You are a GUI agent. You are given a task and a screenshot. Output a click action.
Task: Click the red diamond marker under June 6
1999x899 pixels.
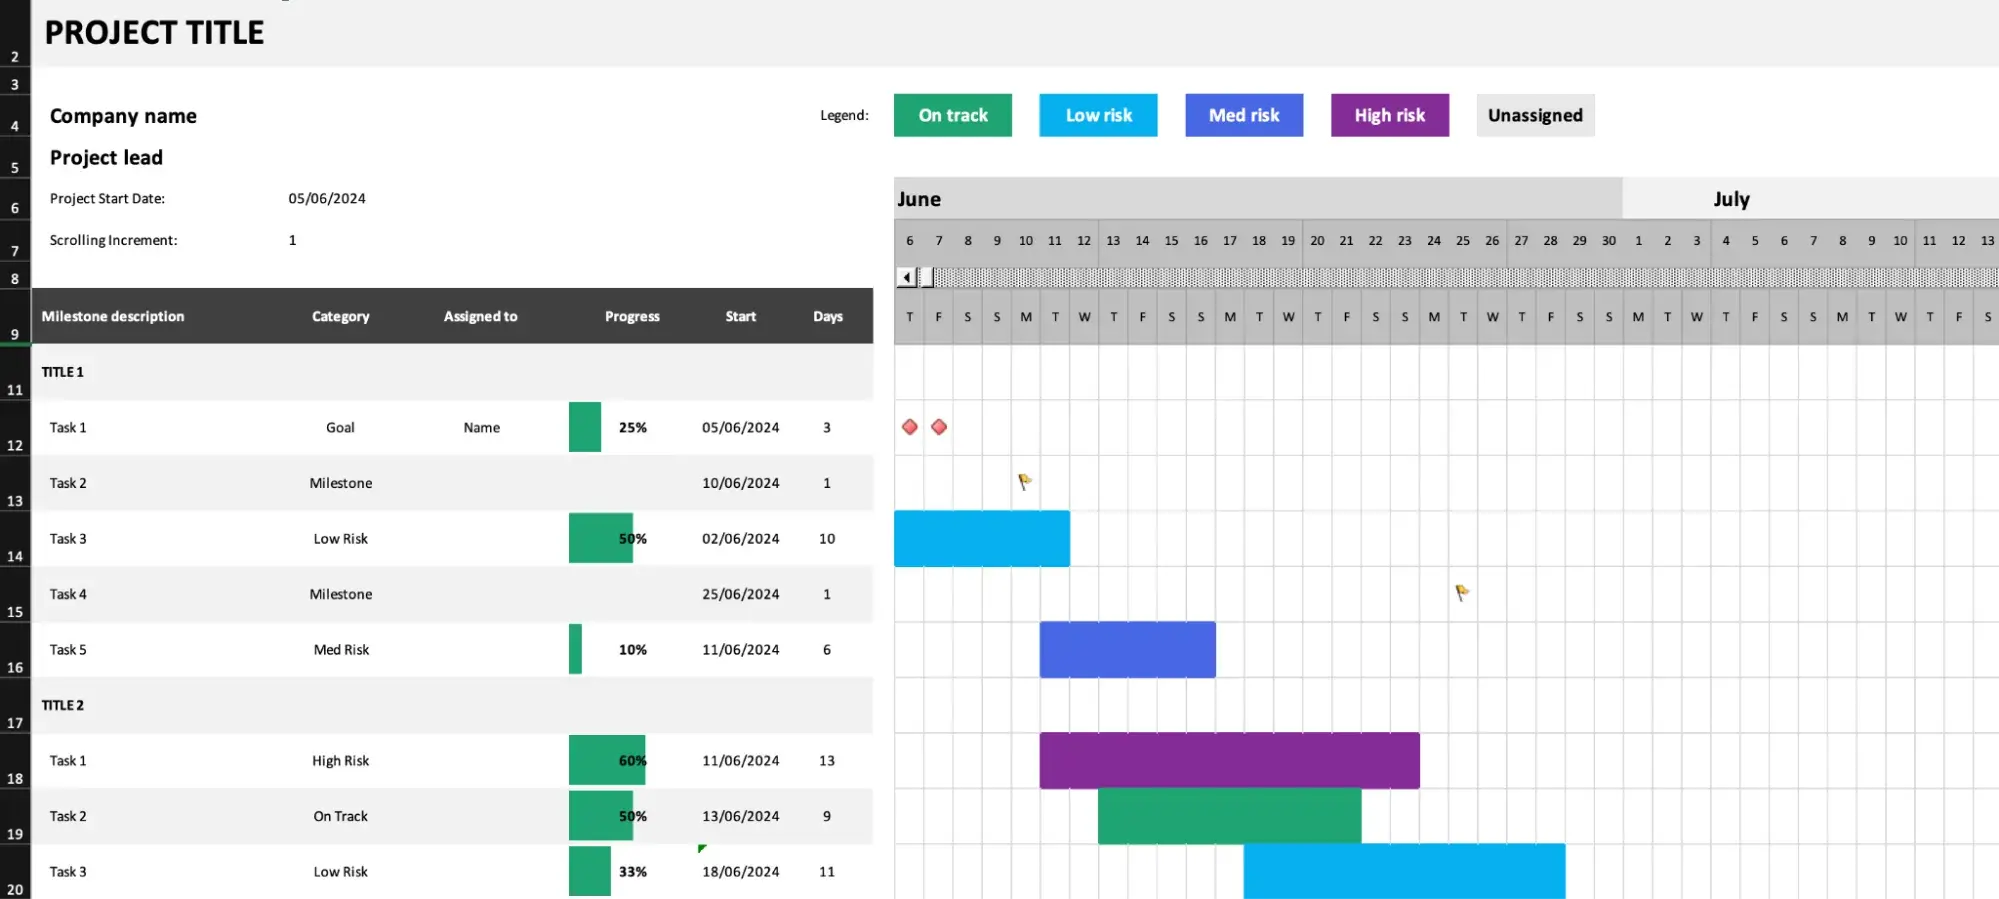[x=909, y=427]
